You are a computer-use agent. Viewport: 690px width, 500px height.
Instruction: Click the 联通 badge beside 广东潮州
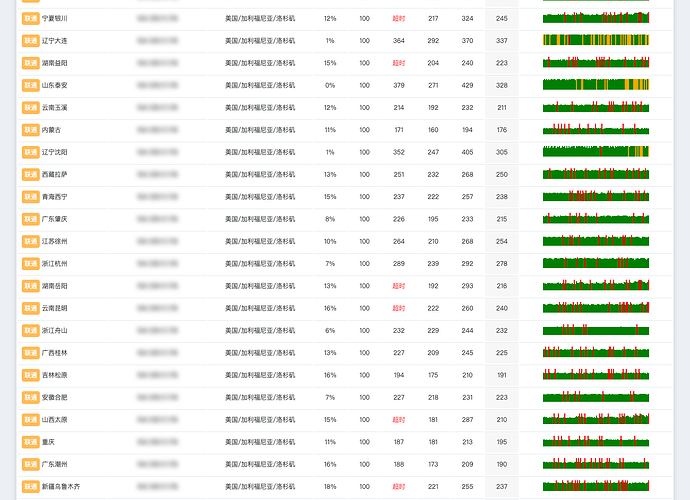tap(30, 464)
